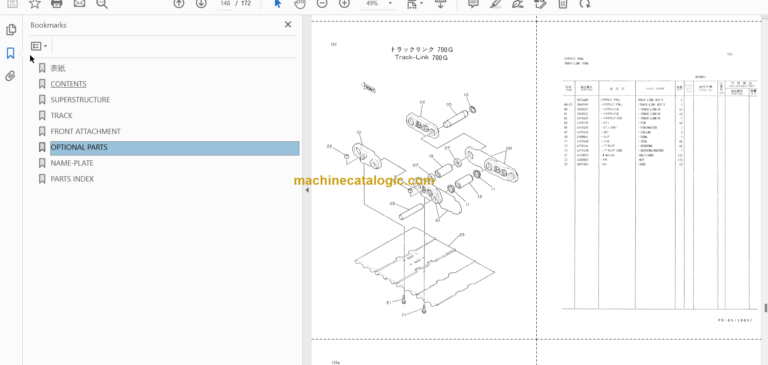Viewport: 768px width, 365px height.
Task: Go to next page arrow
Action: 201,3
